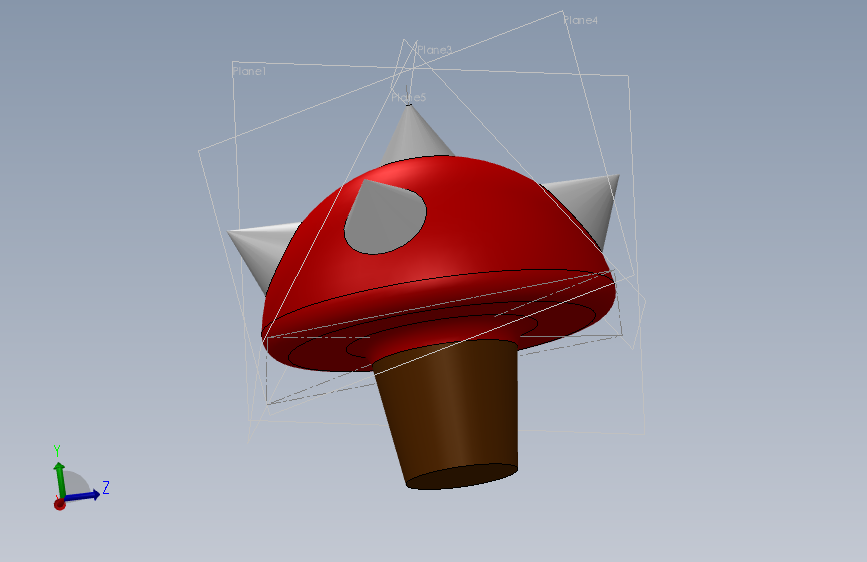Select the gray front-facing spike on cap
The width and height of the screenshot is (867, 562).
(x=384, y=218)
